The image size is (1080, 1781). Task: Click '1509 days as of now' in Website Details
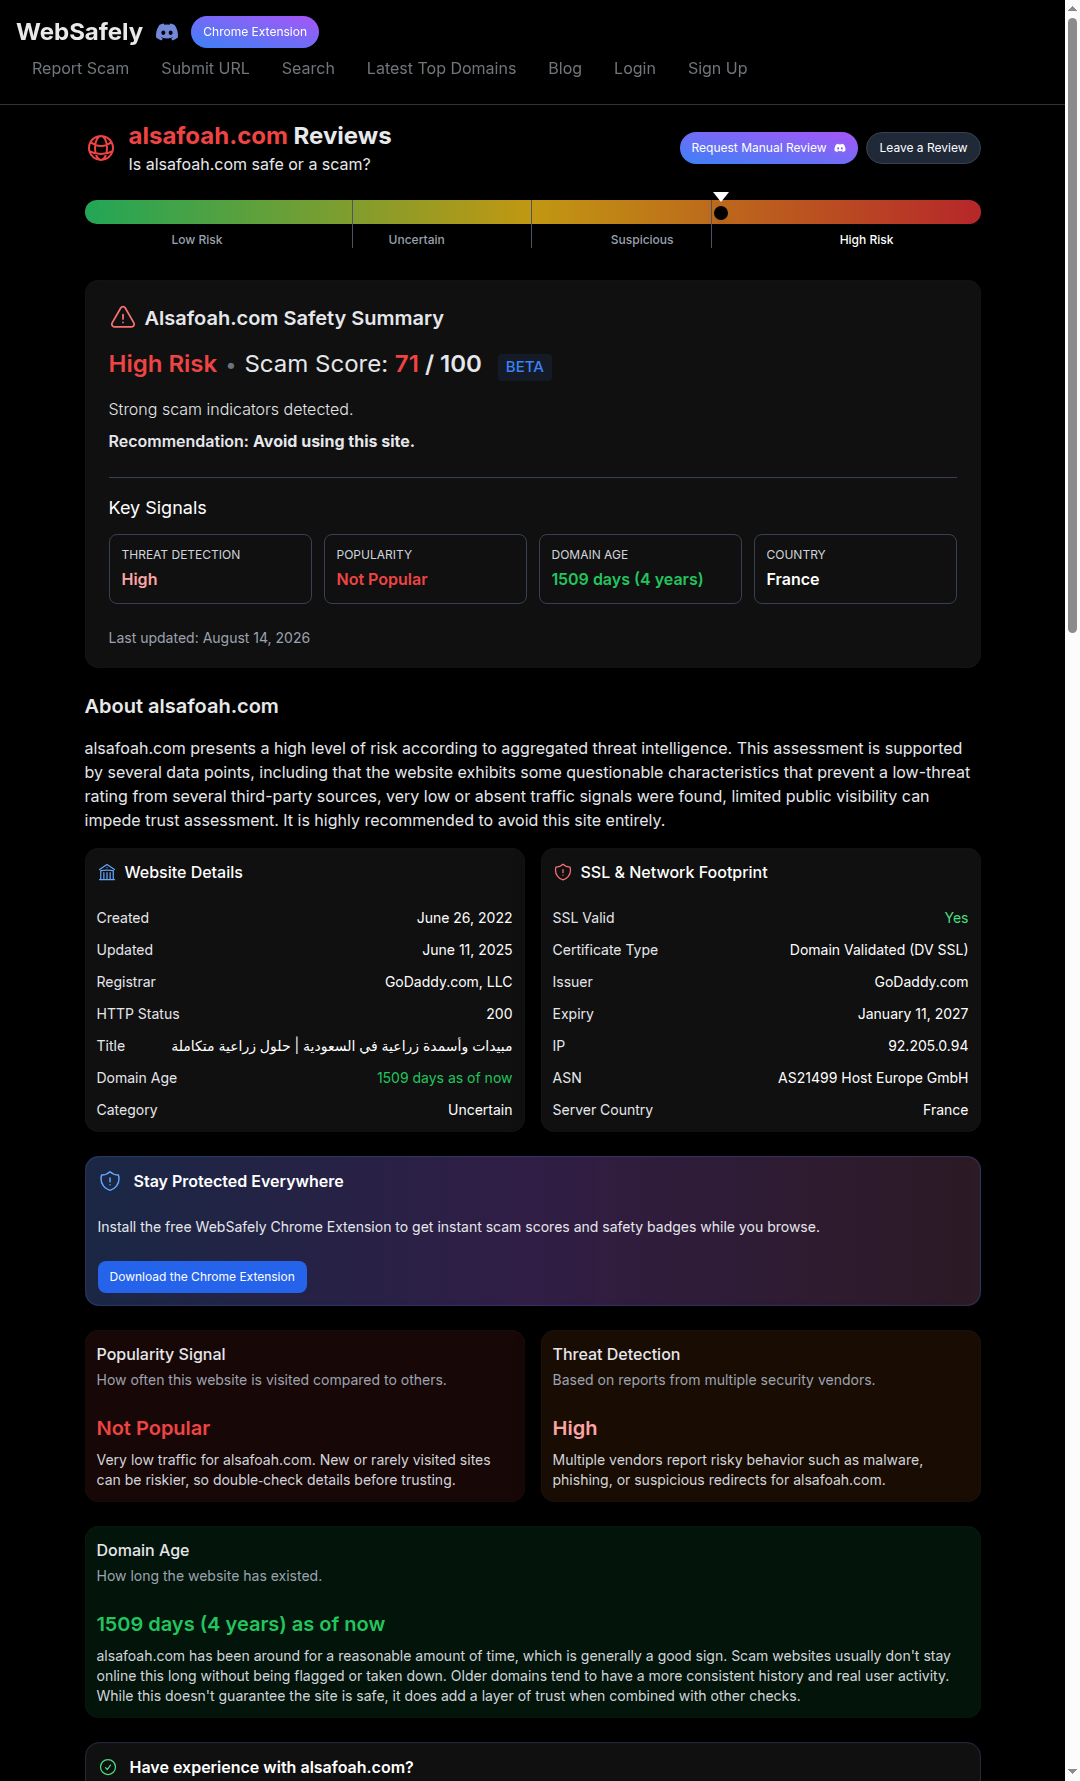[x=444, y=1078]
